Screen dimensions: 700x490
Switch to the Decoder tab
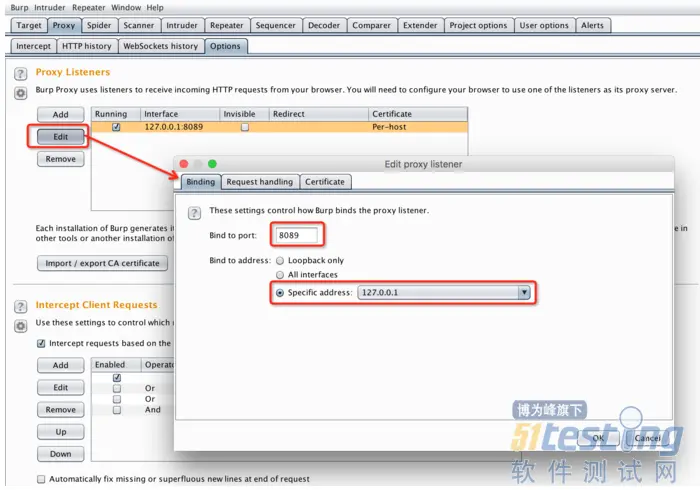[324, 25]
